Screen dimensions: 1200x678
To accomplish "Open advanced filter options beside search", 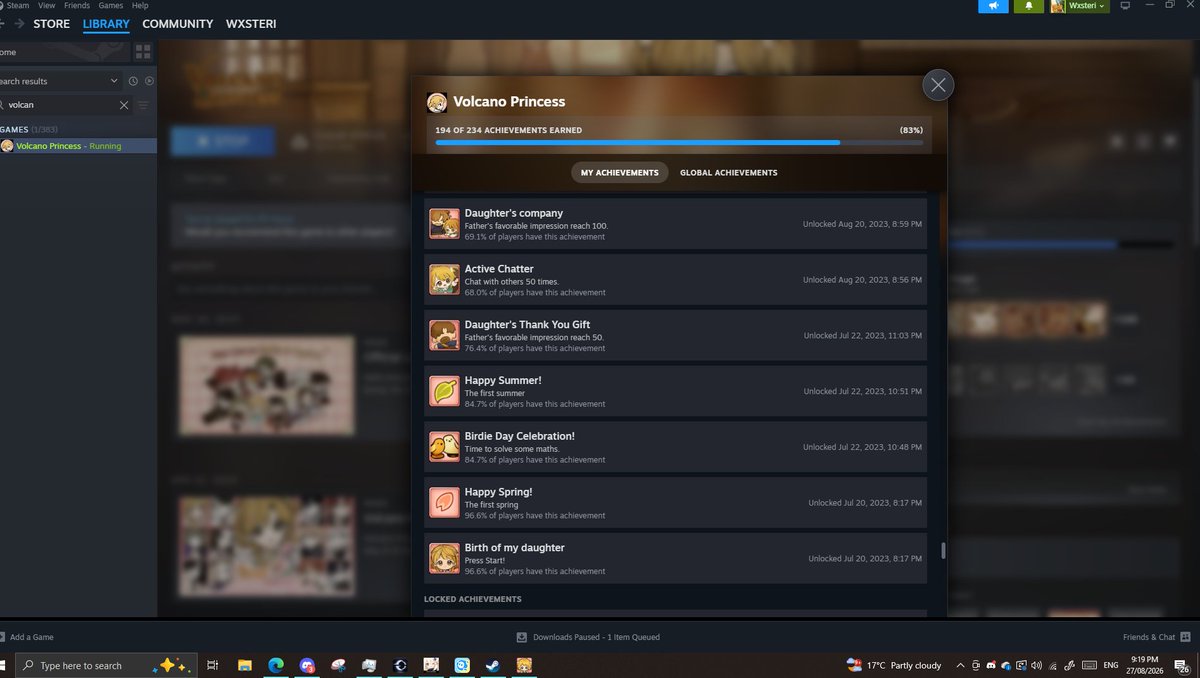I will pyautogui.click(x=143, y=105).
